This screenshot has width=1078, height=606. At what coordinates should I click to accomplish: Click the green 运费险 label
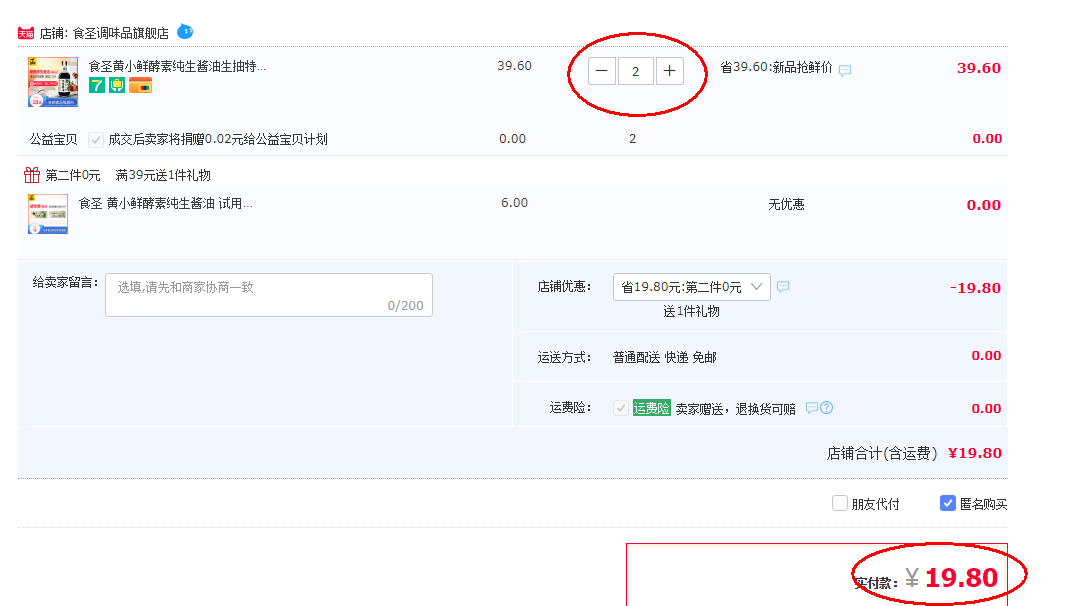tap(651, 408)
